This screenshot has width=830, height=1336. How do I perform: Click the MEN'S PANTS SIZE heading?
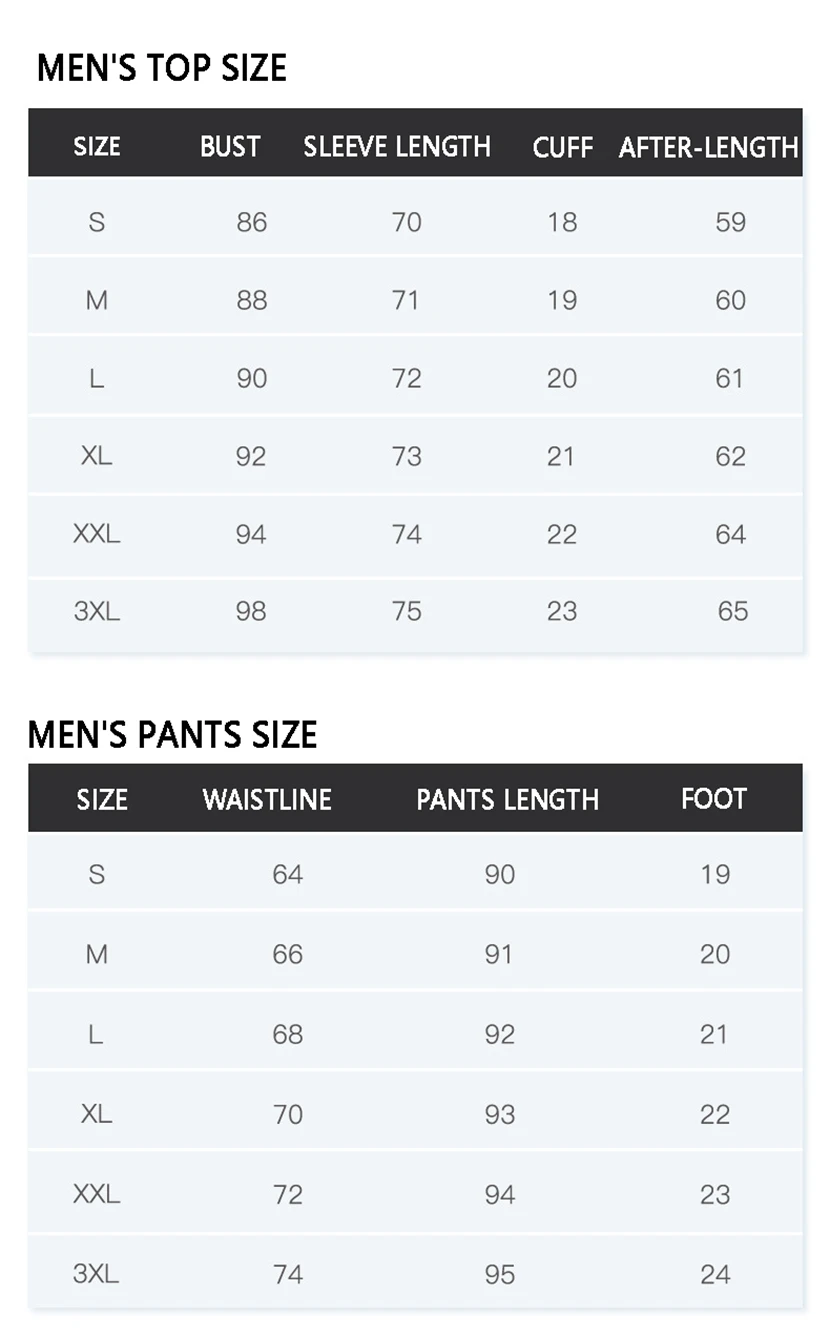172,735
